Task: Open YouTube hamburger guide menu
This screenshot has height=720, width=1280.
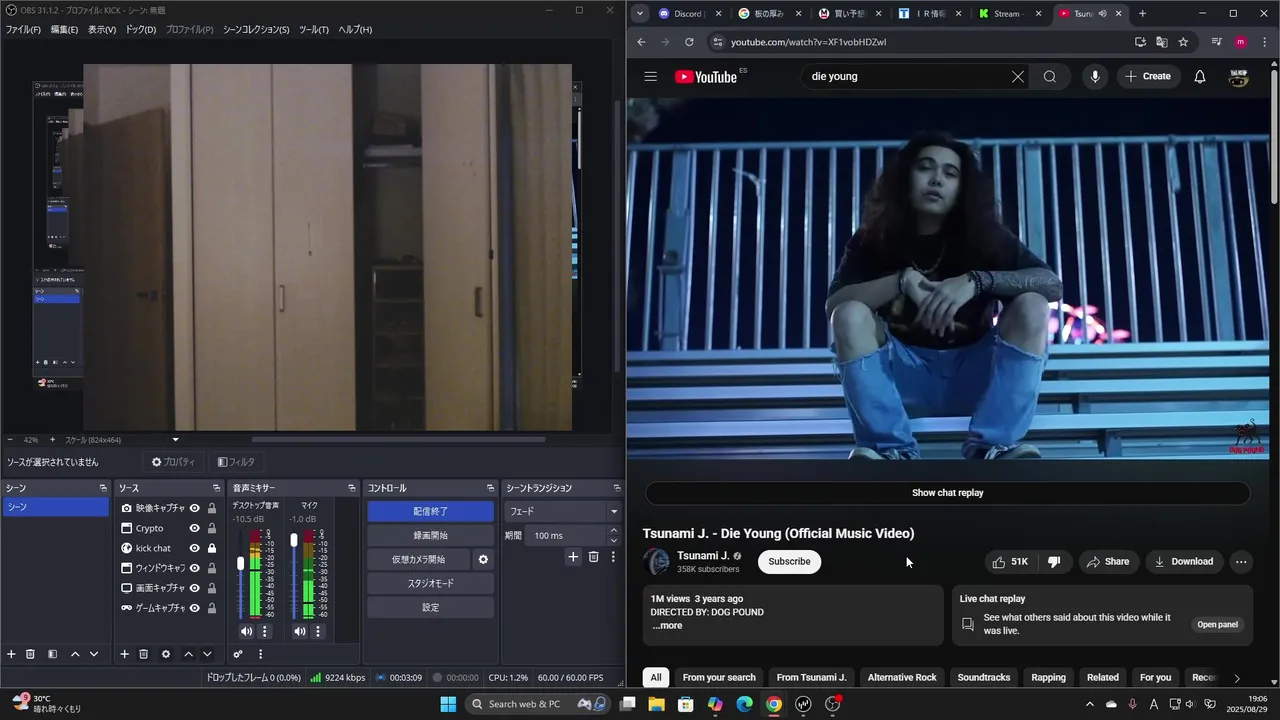Action: (x=651, y=76)
